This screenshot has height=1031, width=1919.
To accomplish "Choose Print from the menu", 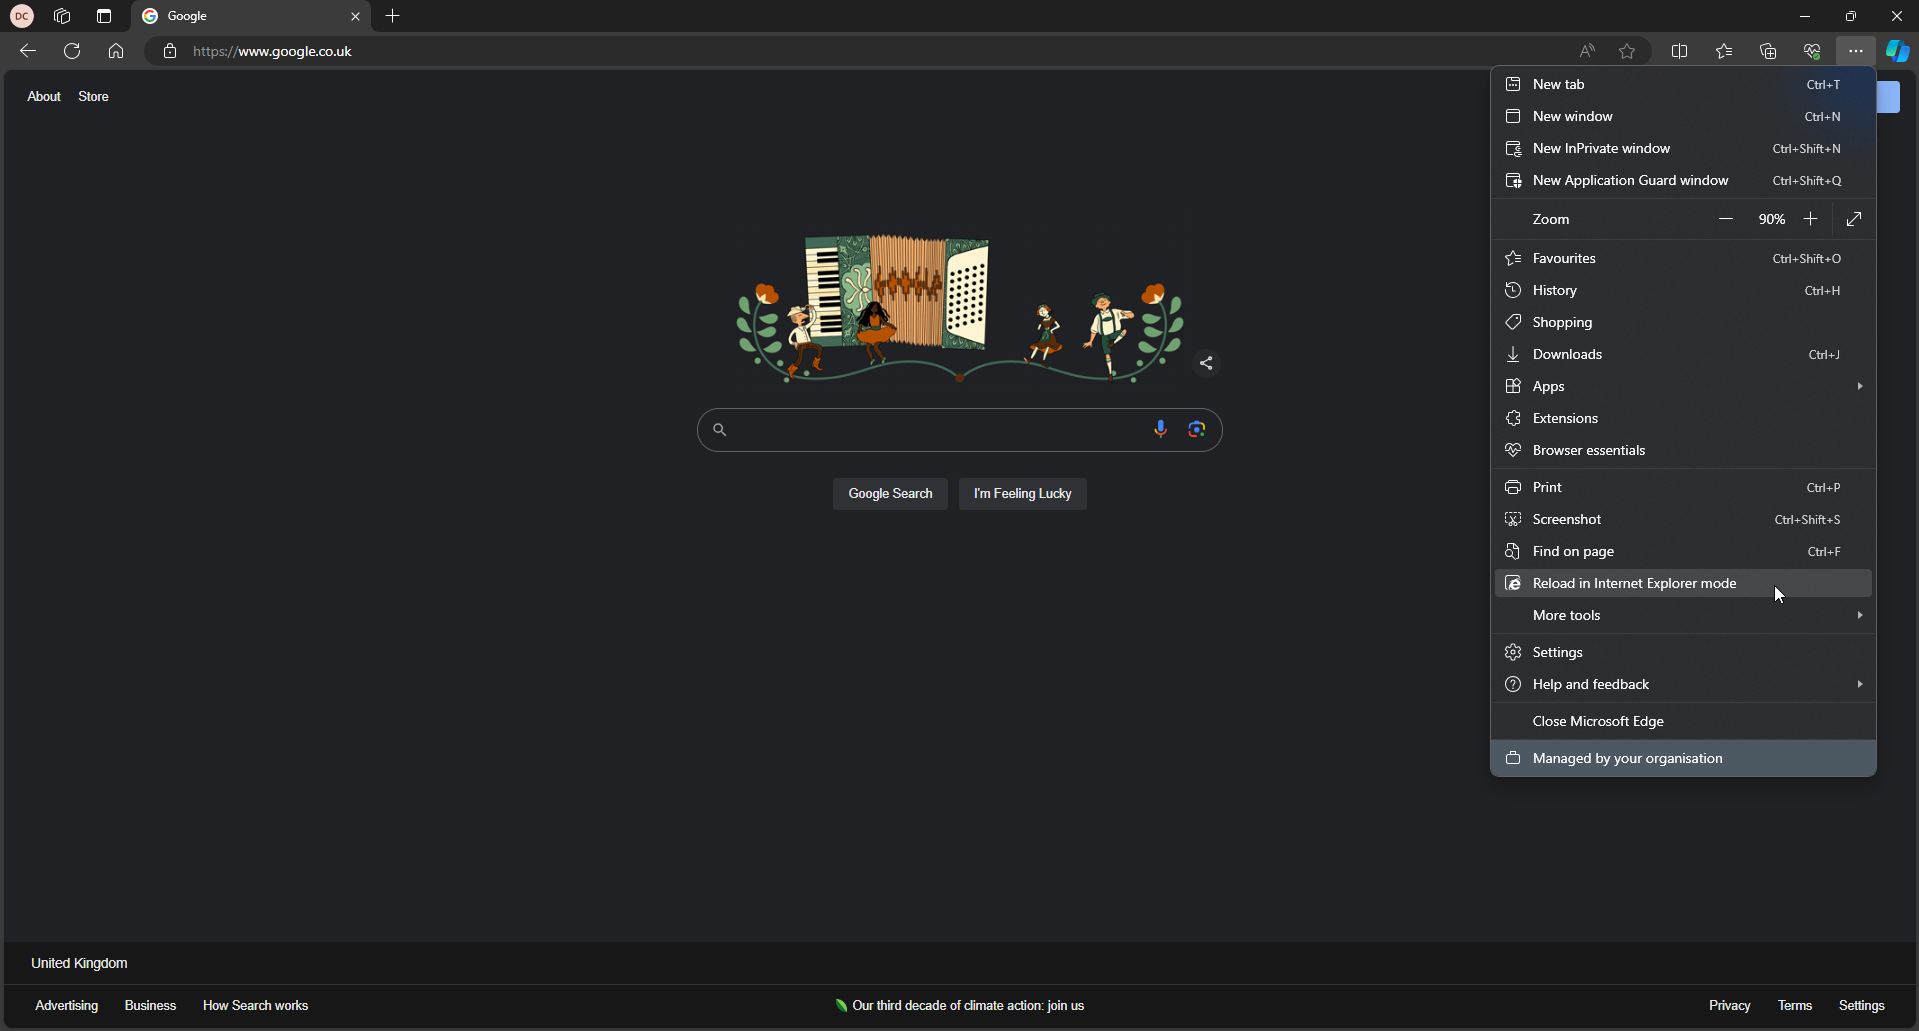I will (1684, 487).
